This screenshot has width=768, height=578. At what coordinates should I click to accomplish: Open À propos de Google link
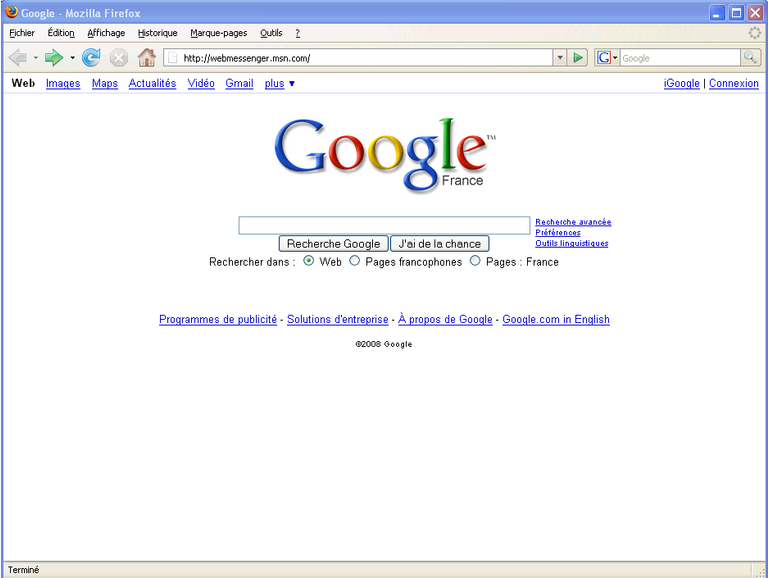point(445,319)
